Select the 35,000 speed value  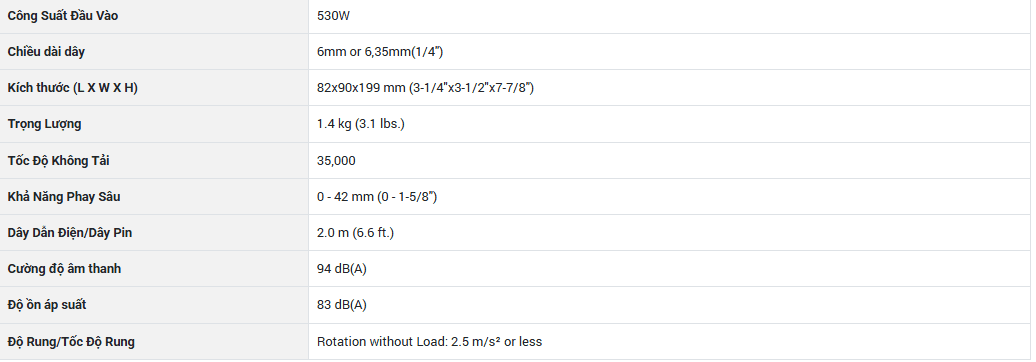tap(336, 161)
